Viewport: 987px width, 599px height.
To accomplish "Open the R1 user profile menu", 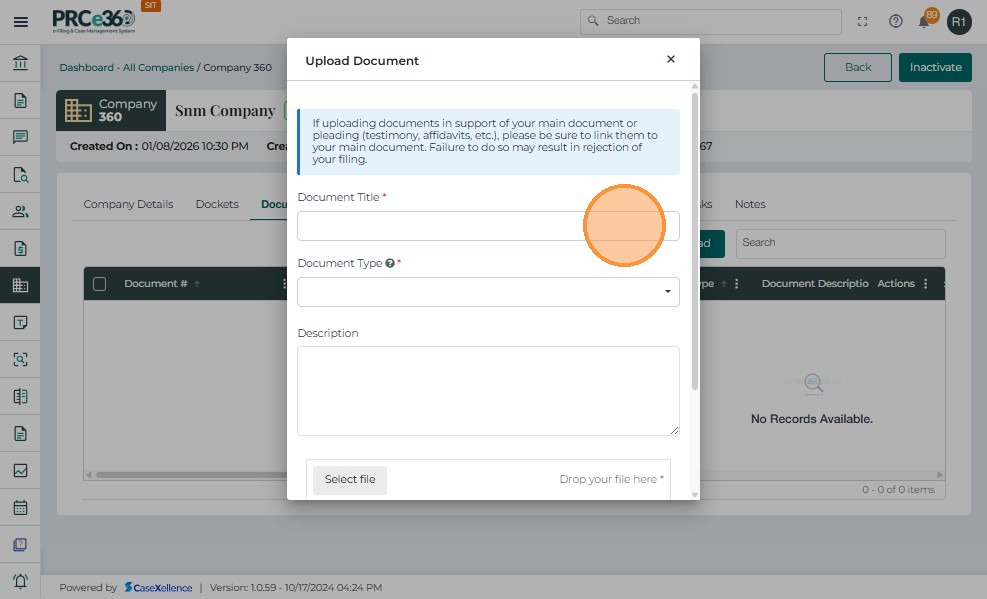I will (x=959, y=21).
